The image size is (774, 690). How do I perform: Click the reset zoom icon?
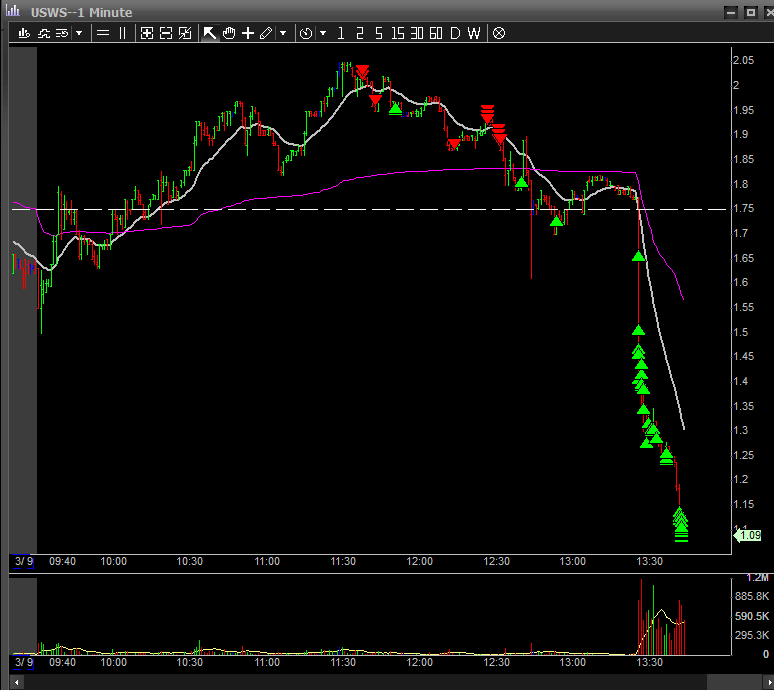185,33
